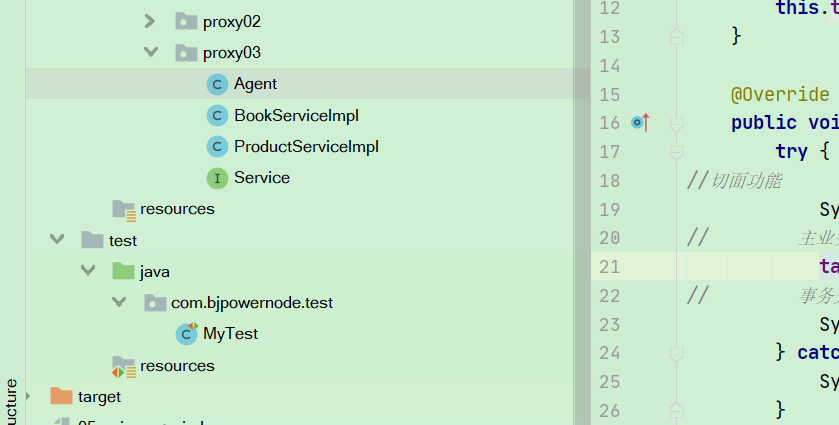Toggle code fold marker at line 13
Screen dimensions: 839x425
(676, 36)
